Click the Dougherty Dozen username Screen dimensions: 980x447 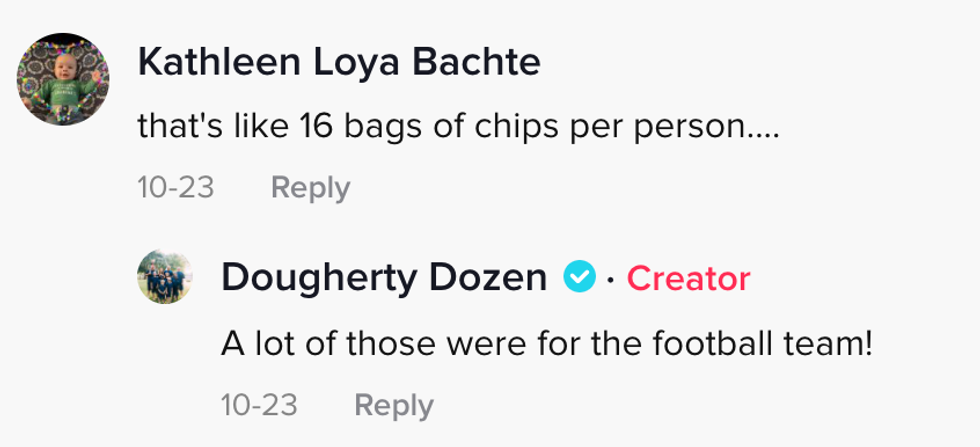pyautogui.click(x=384, y=277)
